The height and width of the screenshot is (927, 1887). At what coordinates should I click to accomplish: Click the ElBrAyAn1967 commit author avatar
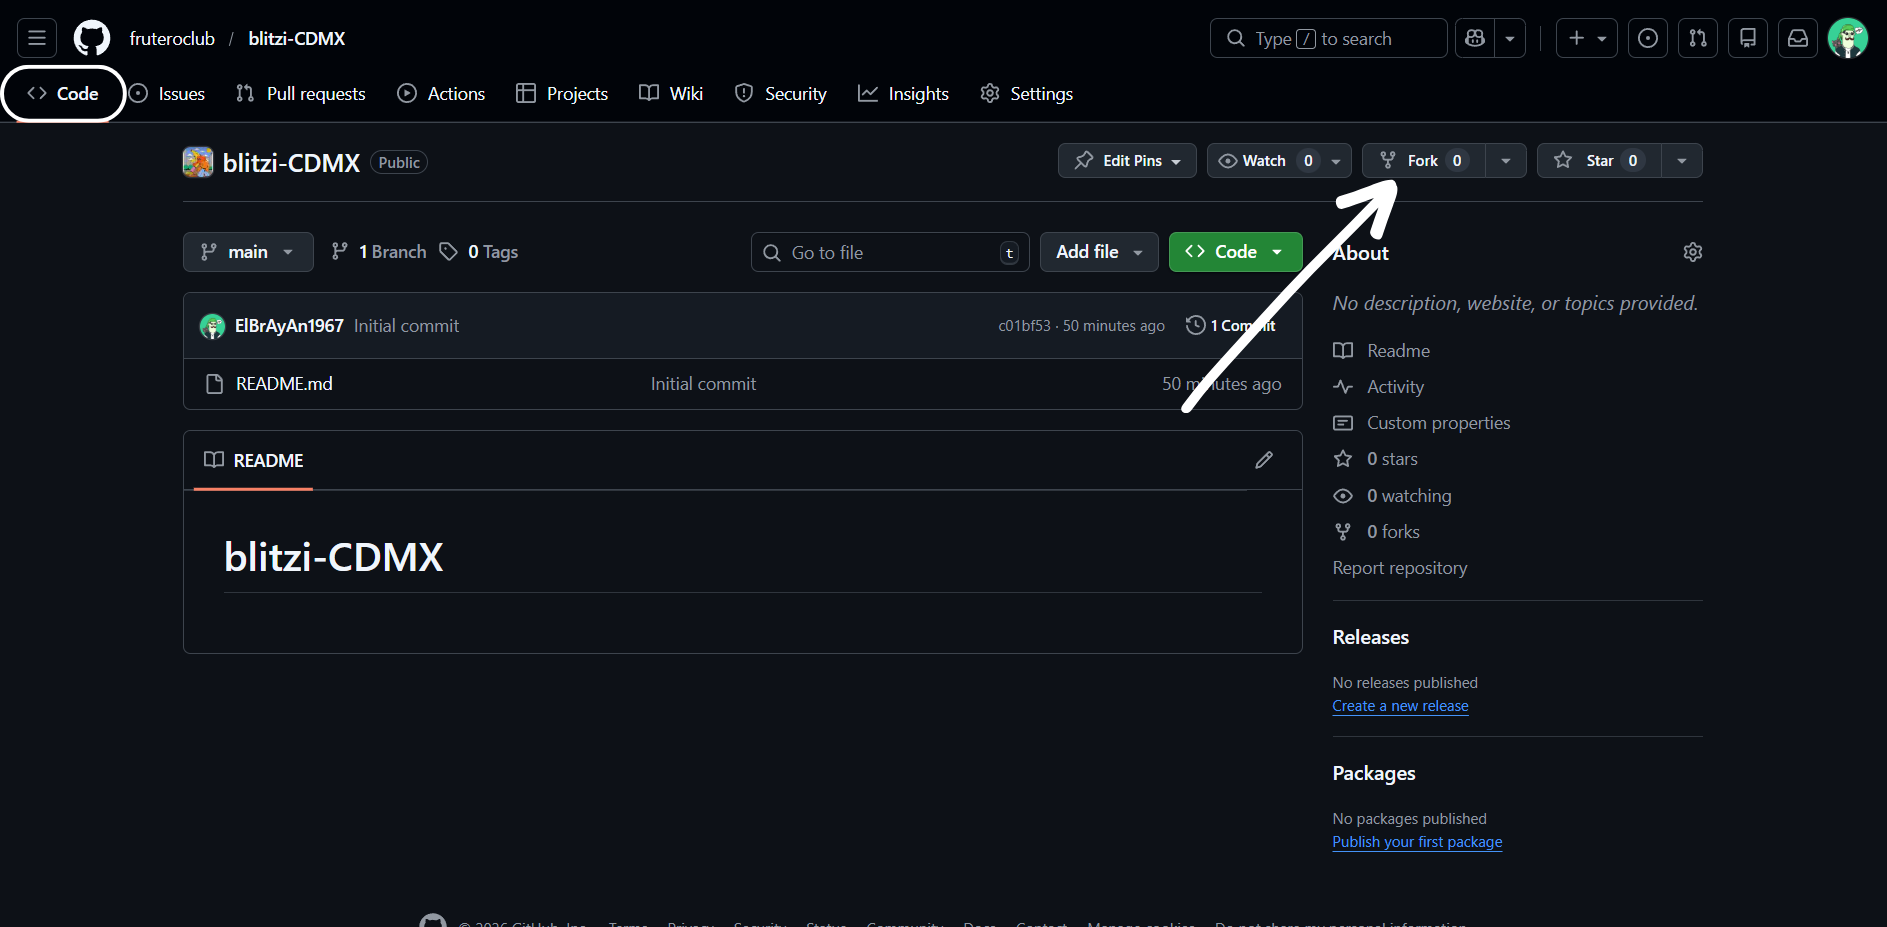pyautogui.click(x=212, y=326)
